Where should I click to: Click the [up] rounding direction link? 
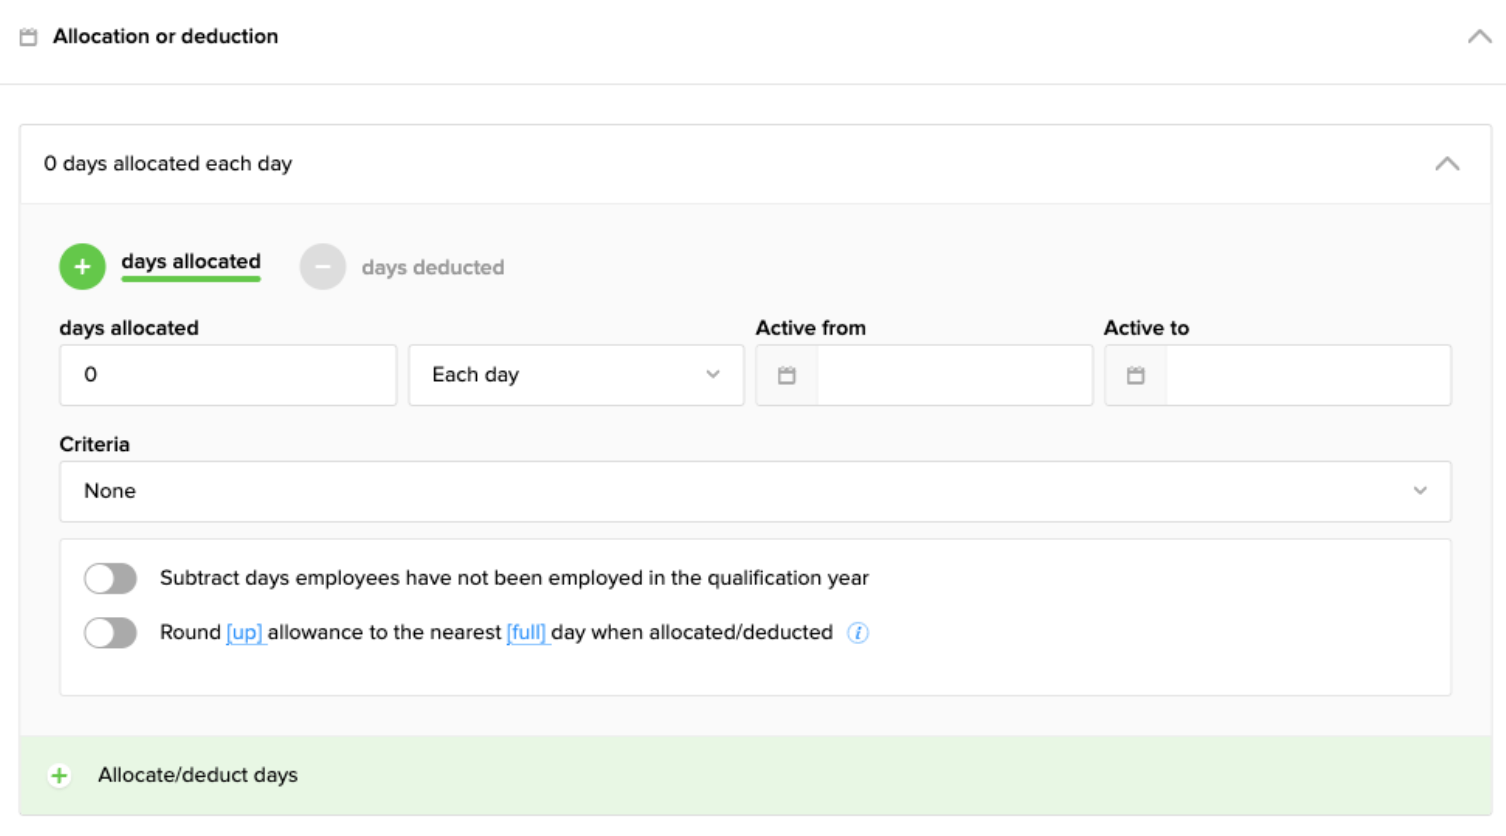[245, 633]
